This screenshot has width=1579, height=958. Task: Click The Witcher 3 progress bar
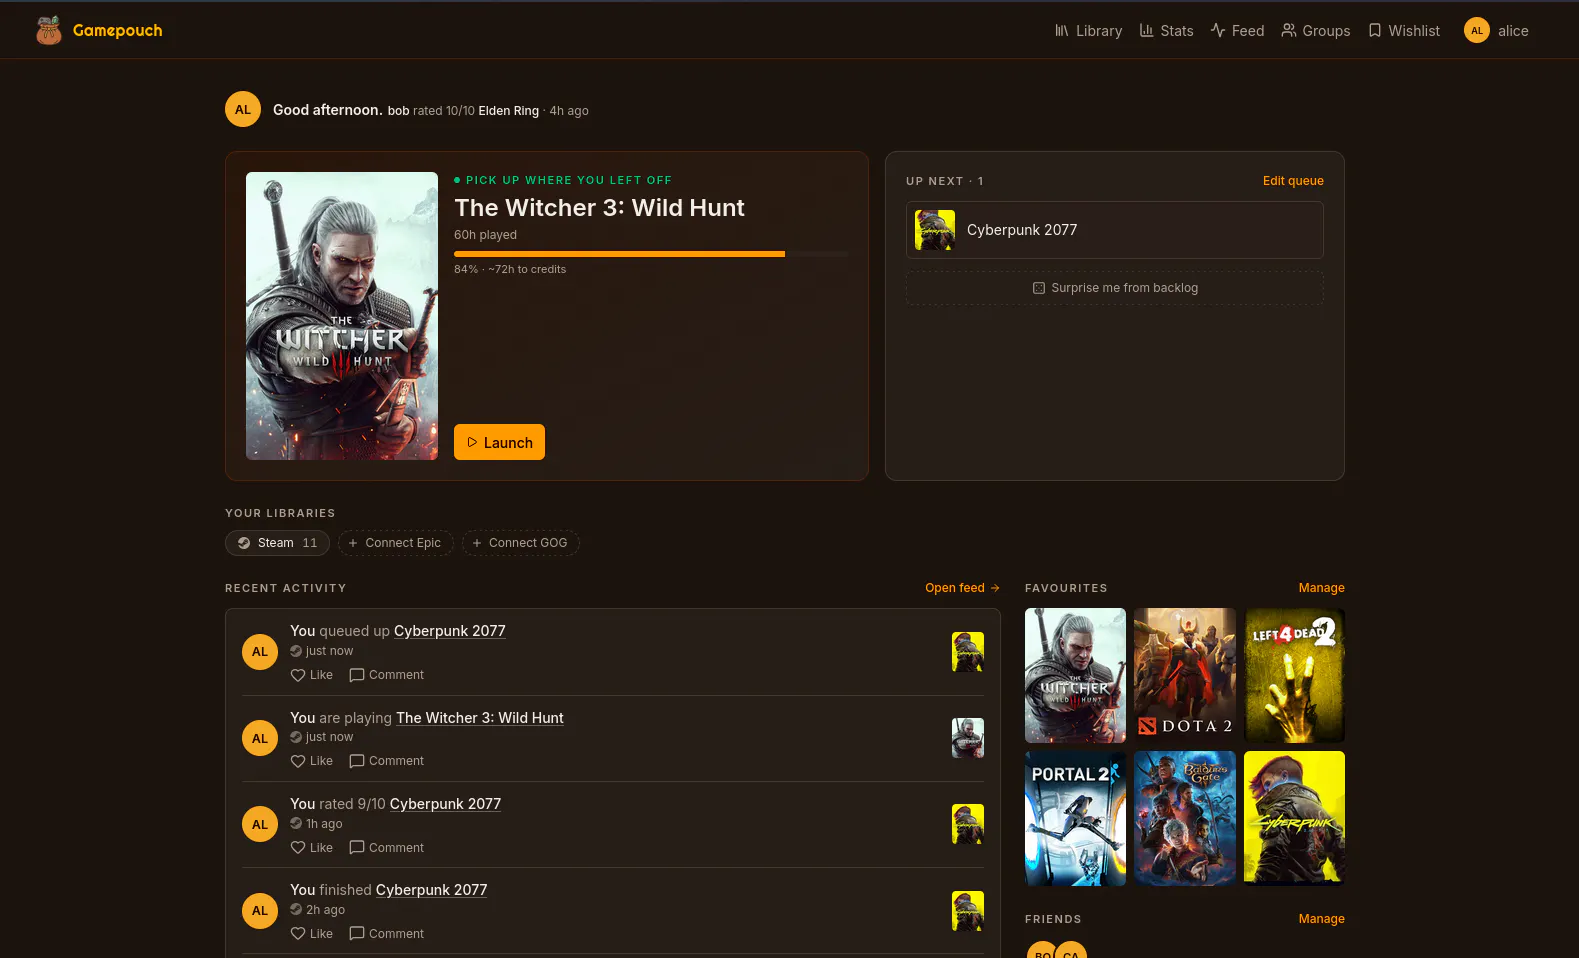pos(651,254)
